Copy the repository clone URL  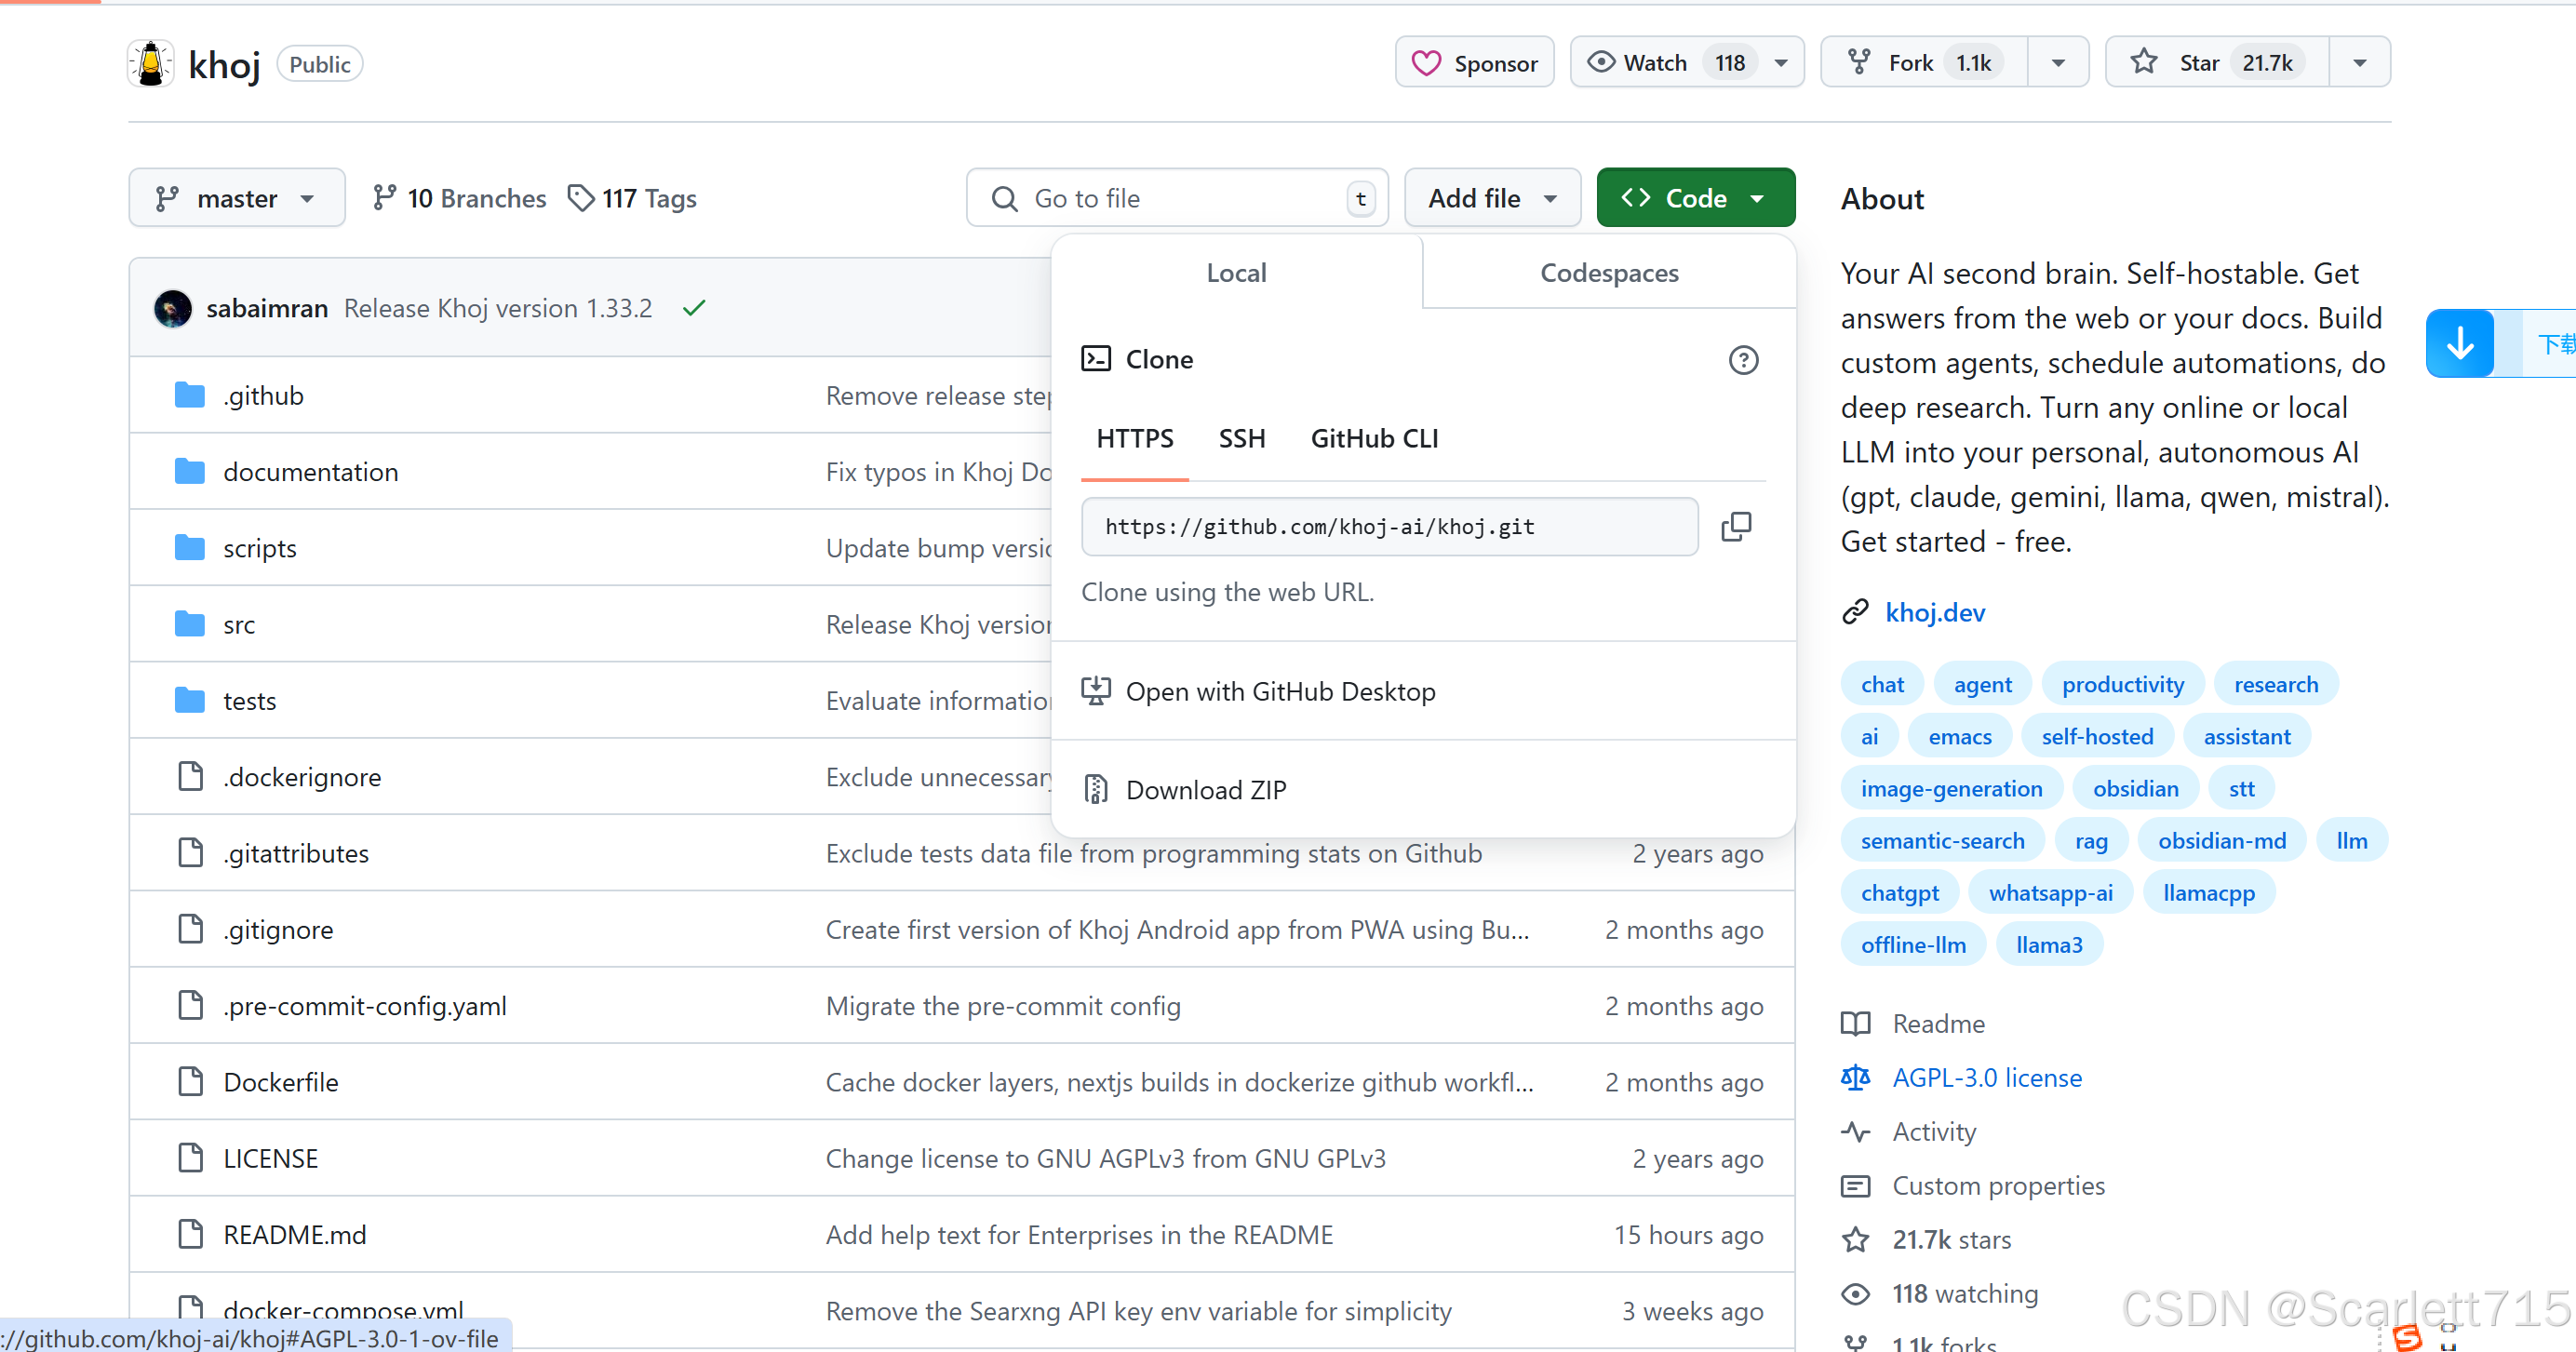[1737, 527]
